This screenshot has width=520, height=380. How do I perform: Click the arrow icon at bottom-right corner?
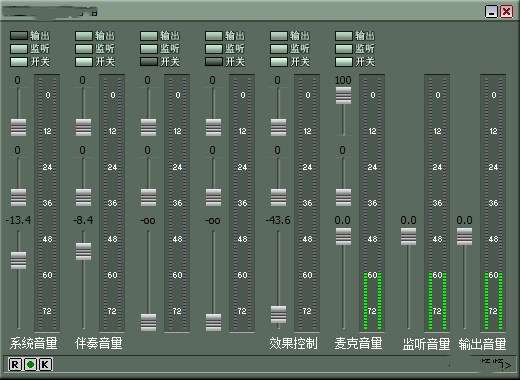(507, 365)
